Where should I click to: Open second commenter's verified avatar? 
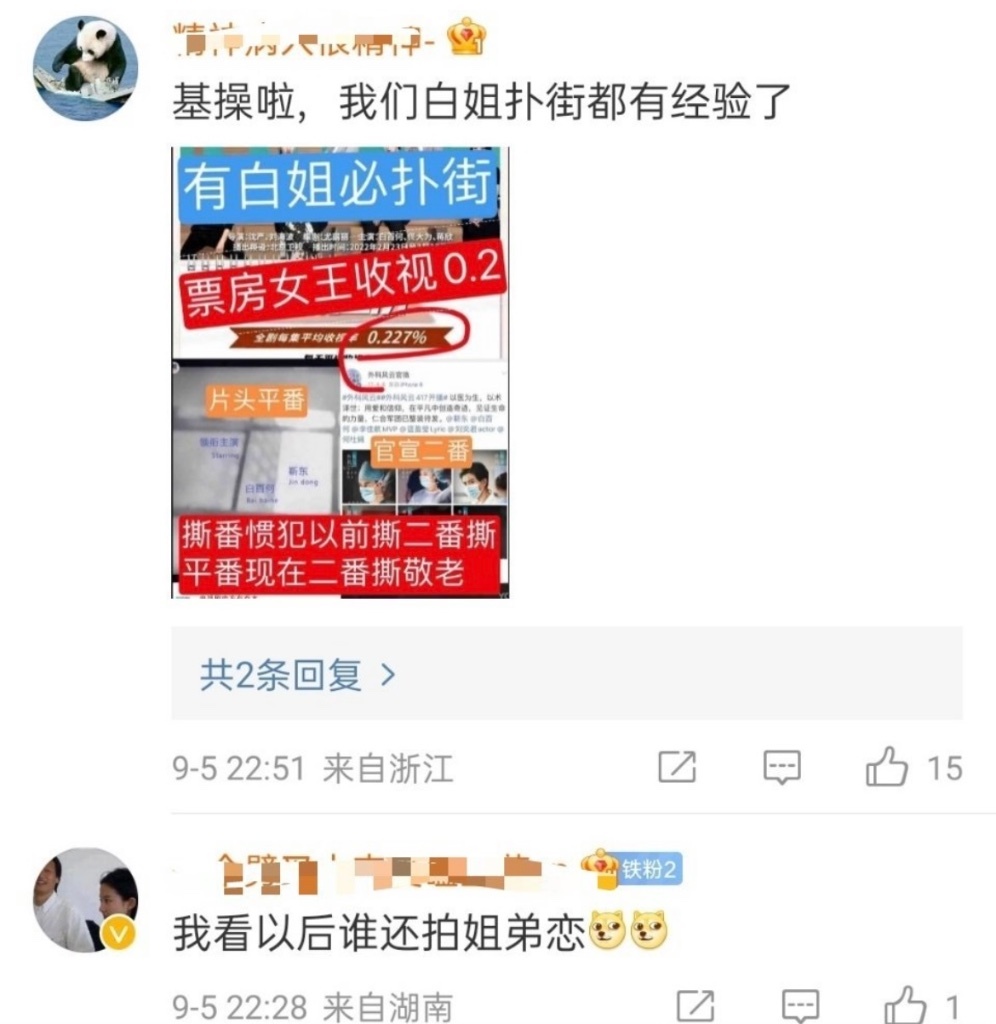[x=86, y=900]
